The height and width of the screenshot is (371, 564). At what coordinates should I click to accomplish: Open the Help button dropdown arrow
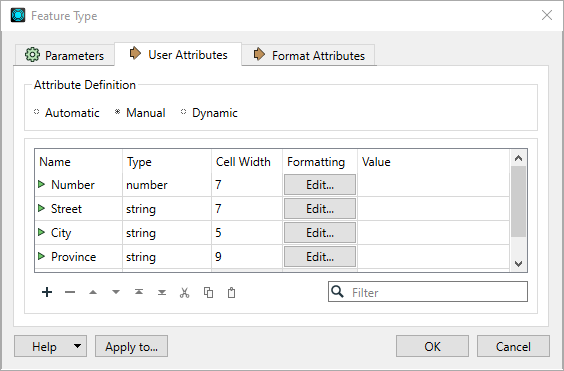click(77, 346)
